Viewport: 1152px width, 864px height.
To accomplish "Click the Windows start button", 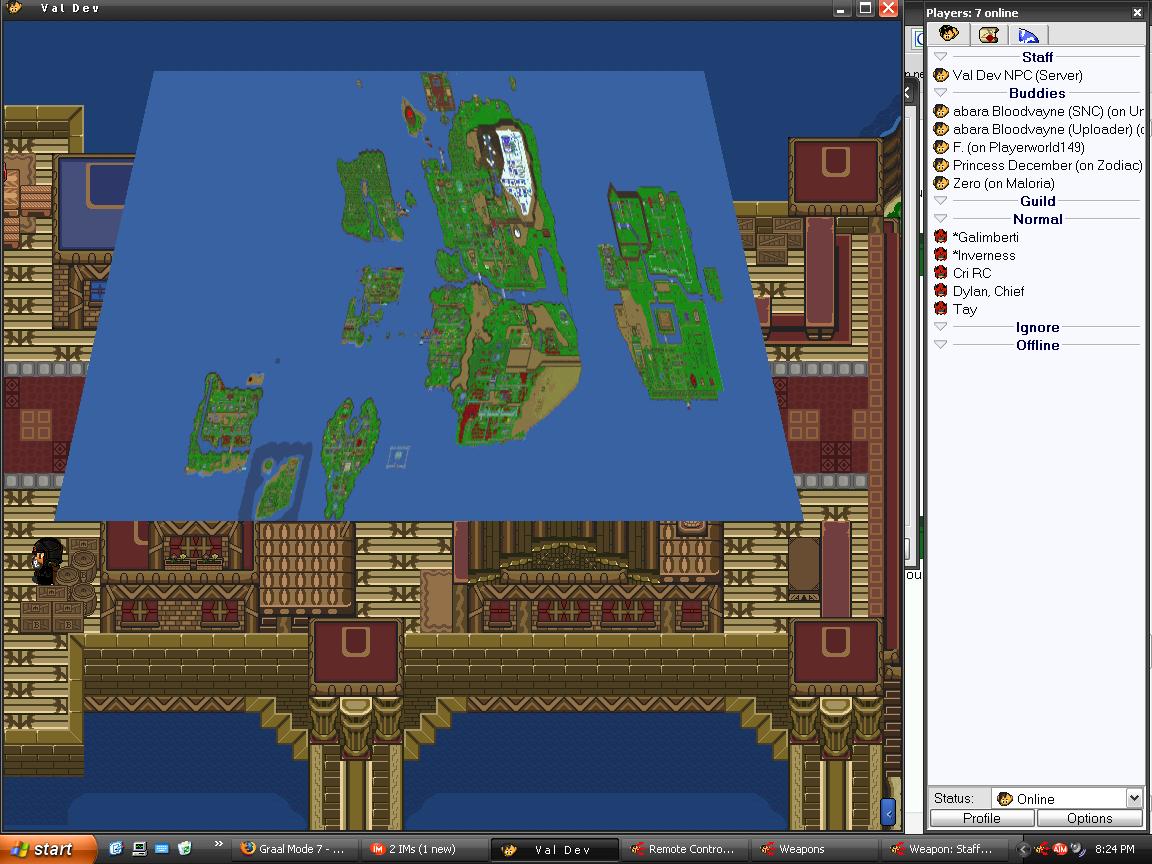I will [46, 849].
